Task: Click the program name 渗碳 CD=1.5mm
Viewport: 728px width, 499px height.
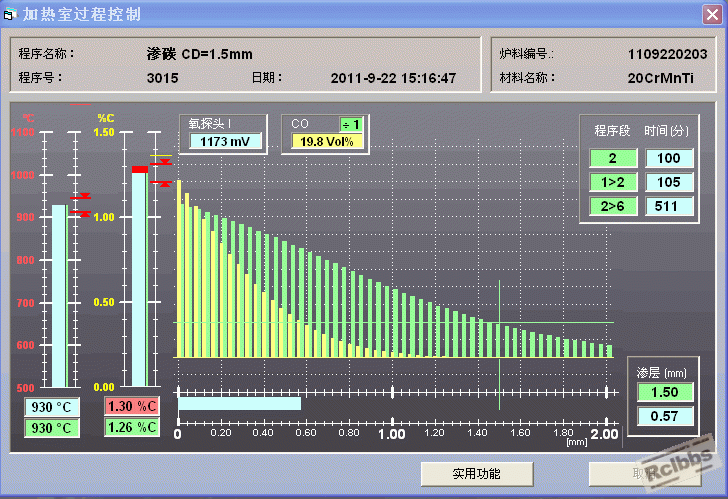Action: 200,54
